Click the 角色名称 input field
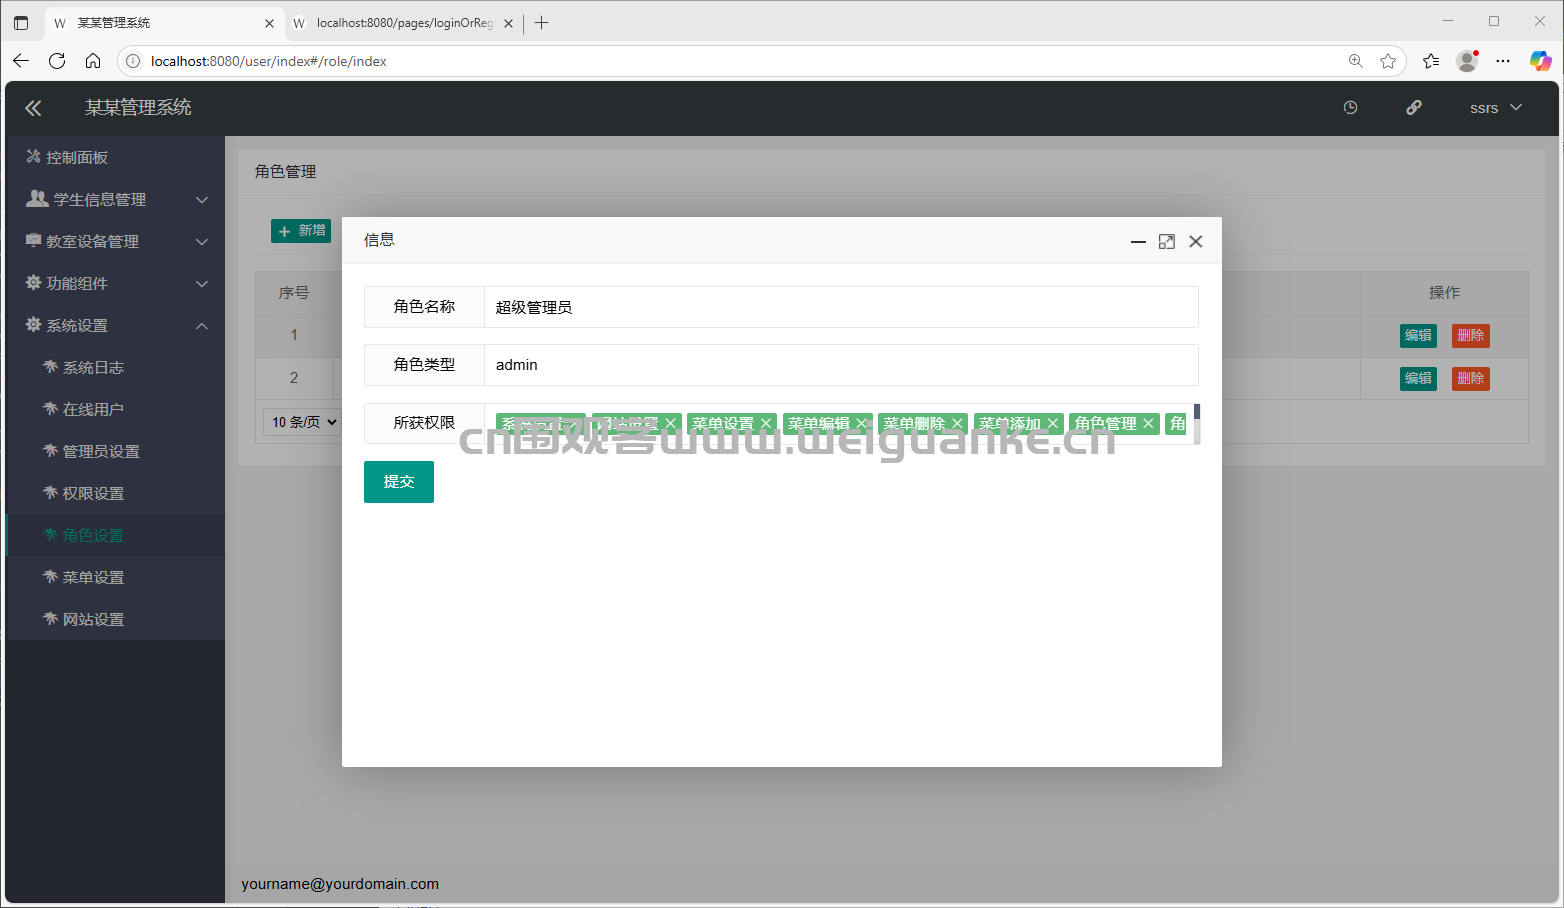1564x908 pixels. point(841,307)
